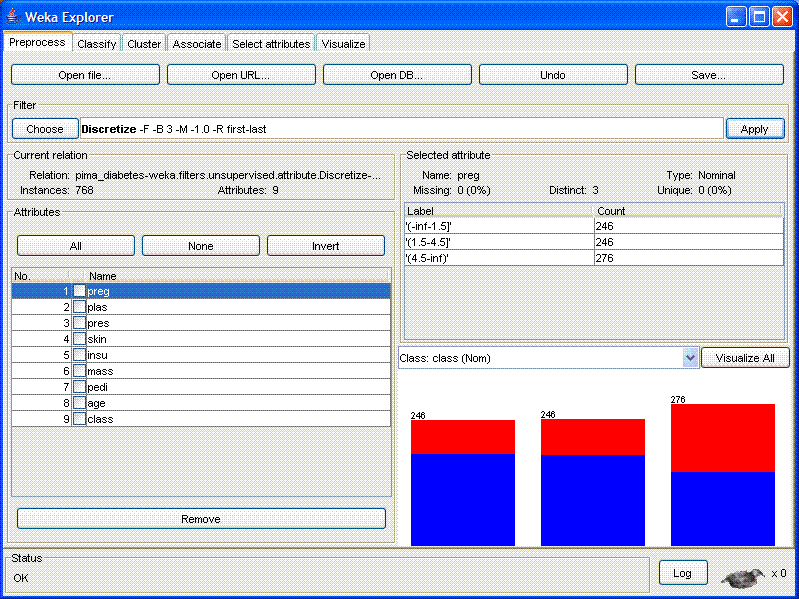Image resolution: width=799 pixels, height=599 pixels.
Task: Click Choose to pick a filter
Action: click(x=45, y=129)
